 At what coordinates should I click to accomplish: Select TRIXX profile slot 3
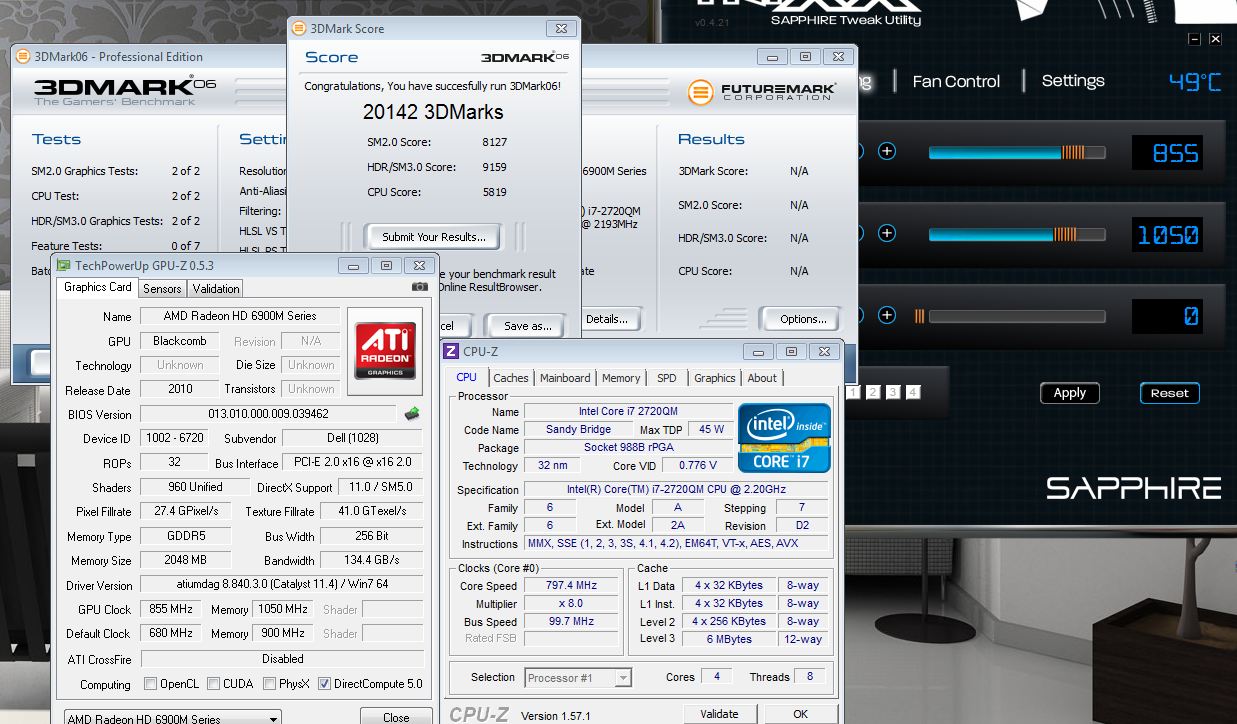click(893, 392)
